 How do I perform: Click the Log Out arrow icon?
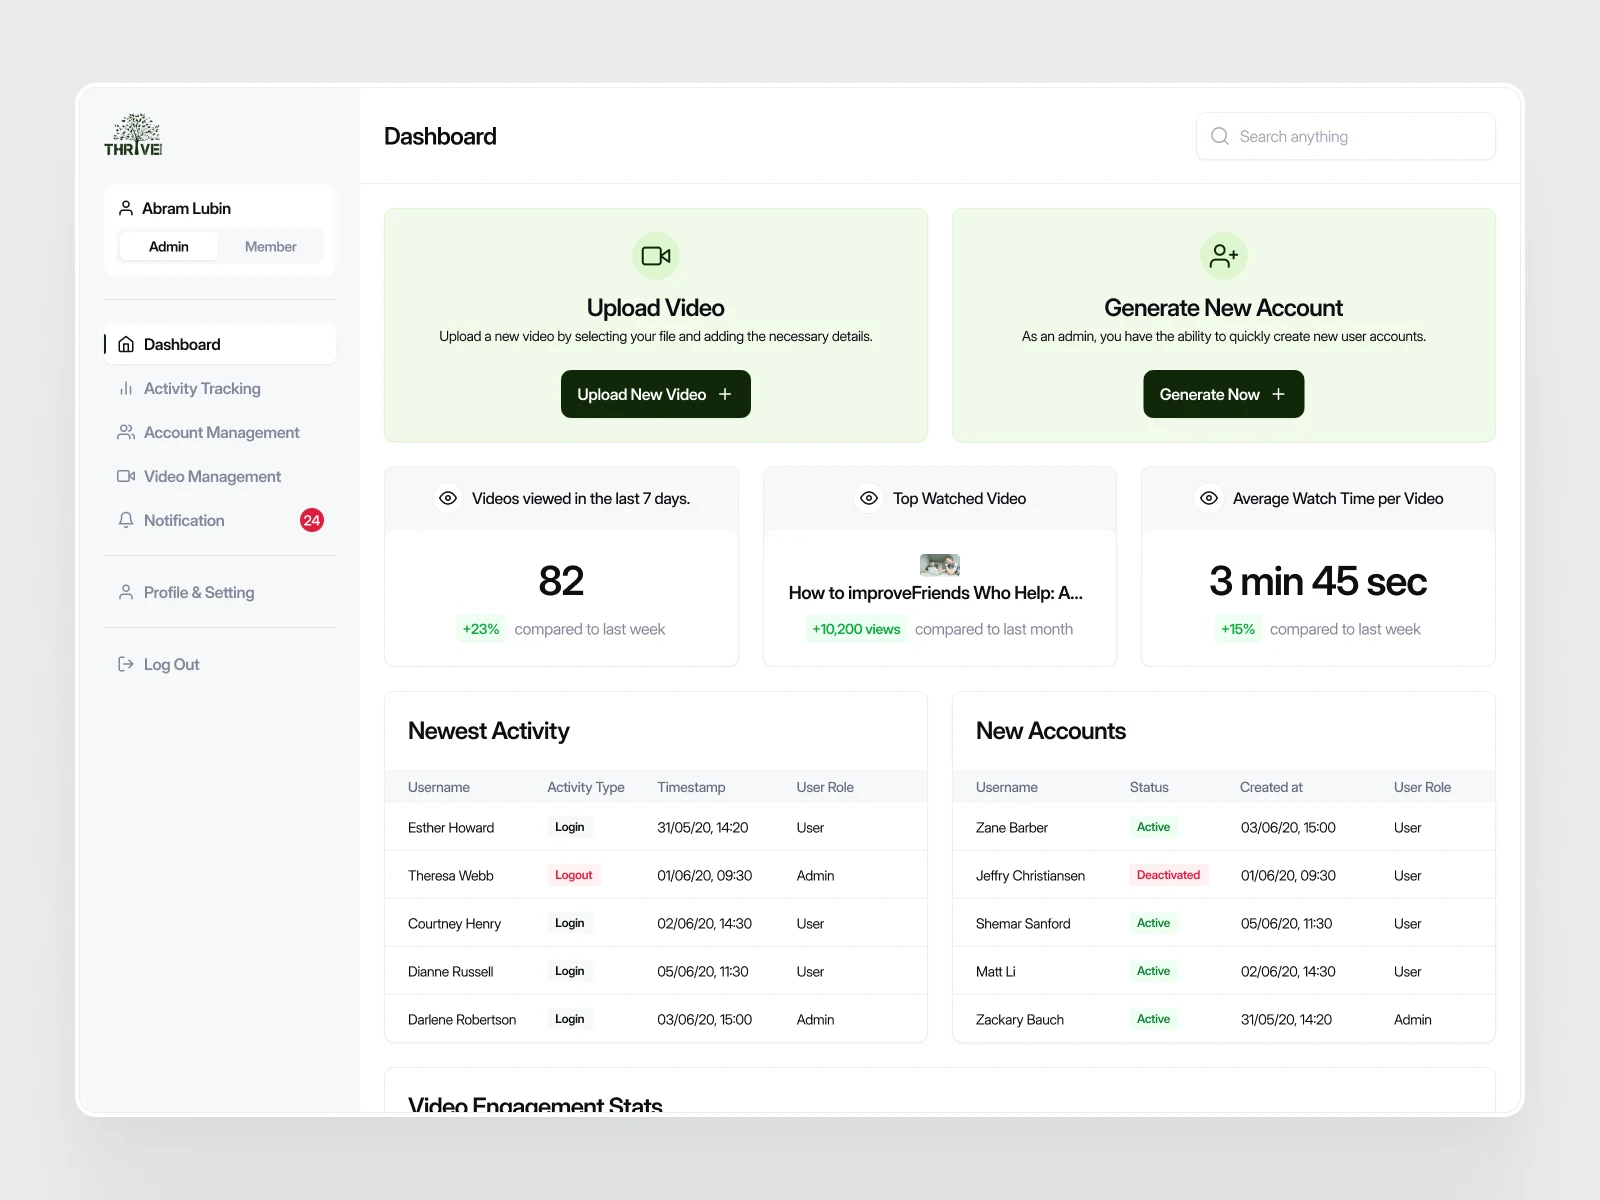coord(126,664)
